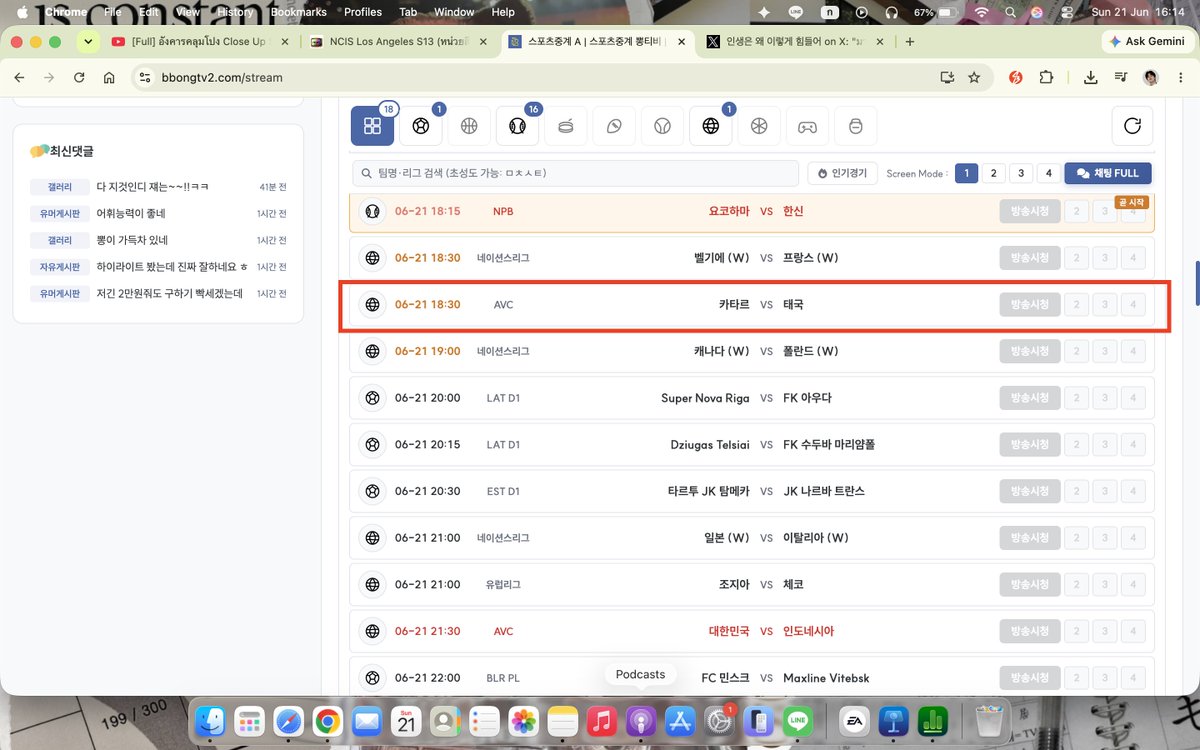Image resolution: width=1200 pixels, height=750 pixels.
Task: Click 방송시청 for 캐나다 (W) vs 폴란드 (W)
Action: (1029, 351)
